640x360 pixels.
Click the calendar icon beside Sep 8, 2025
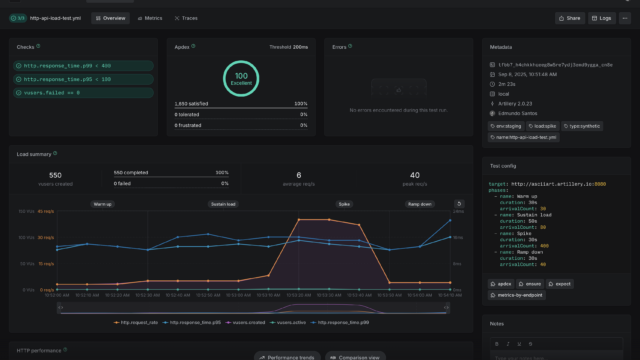tap(492, 75)
